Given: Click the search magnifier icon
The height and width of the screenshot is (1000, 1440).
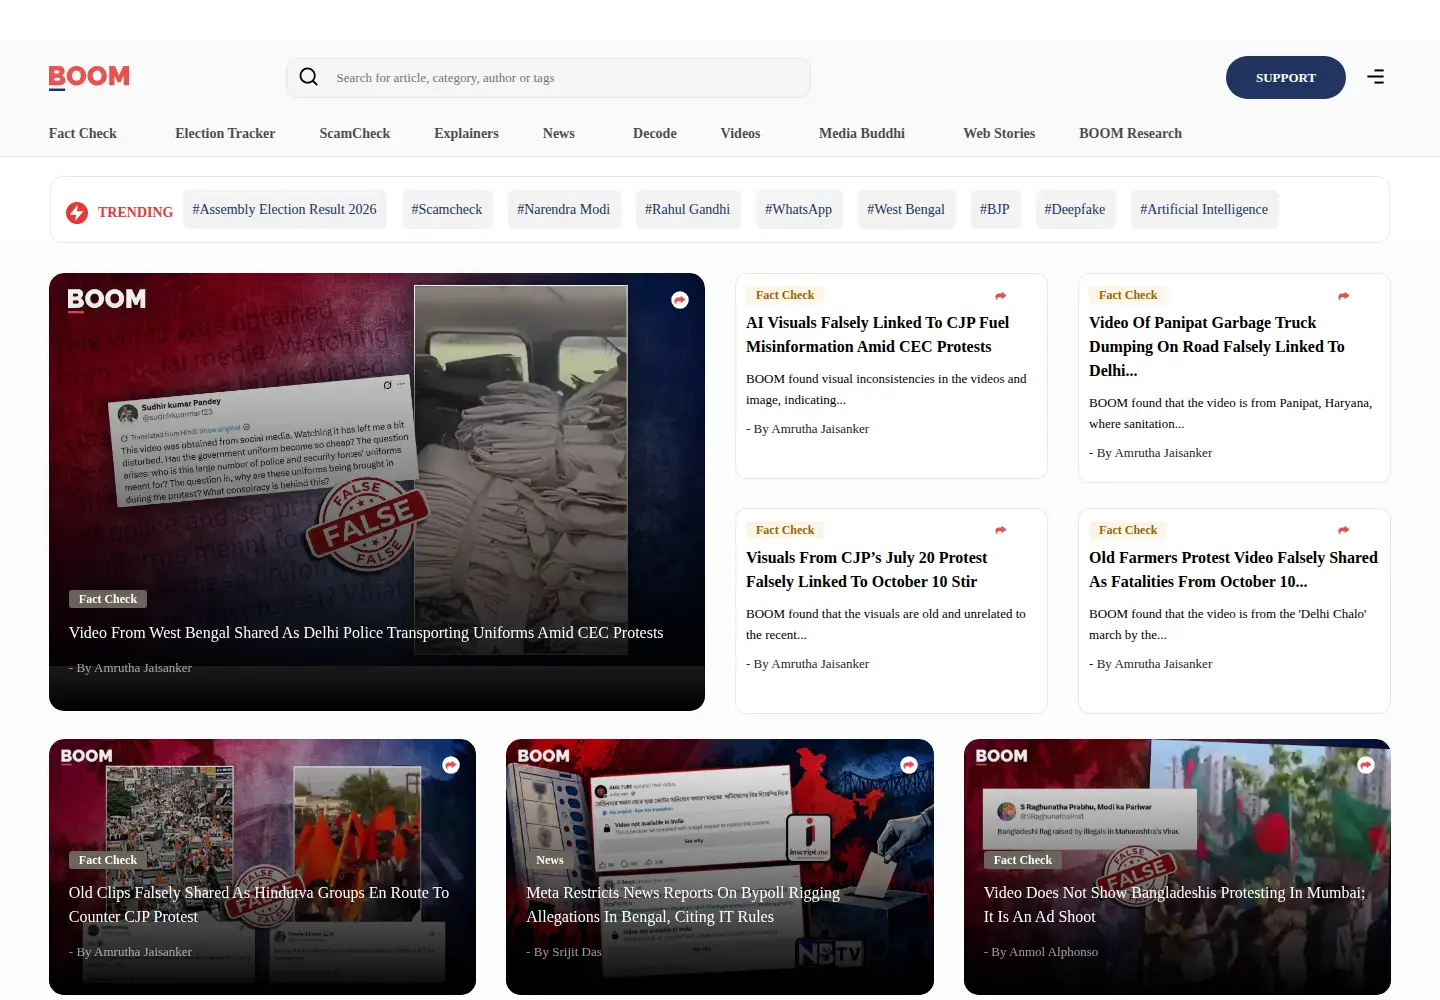Looking at the screenshot, I should pos(309,77).
